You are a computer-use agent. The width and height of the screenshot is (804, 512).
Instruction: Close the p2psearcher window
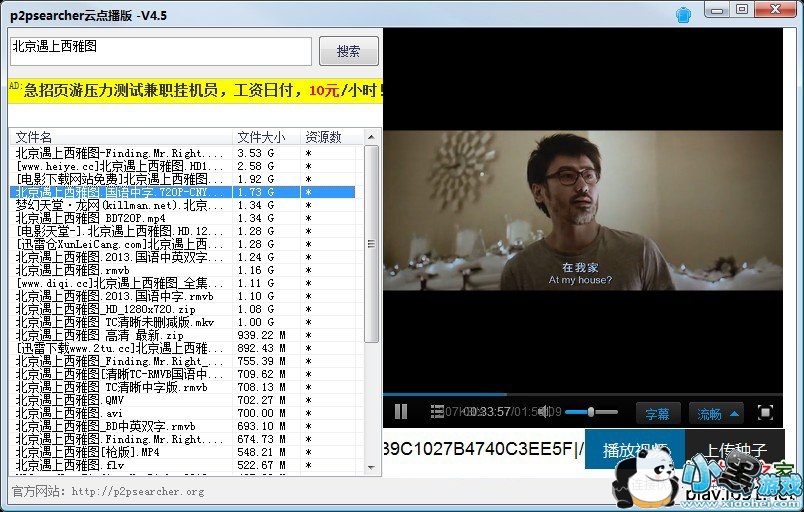click(x=776, y=10)
